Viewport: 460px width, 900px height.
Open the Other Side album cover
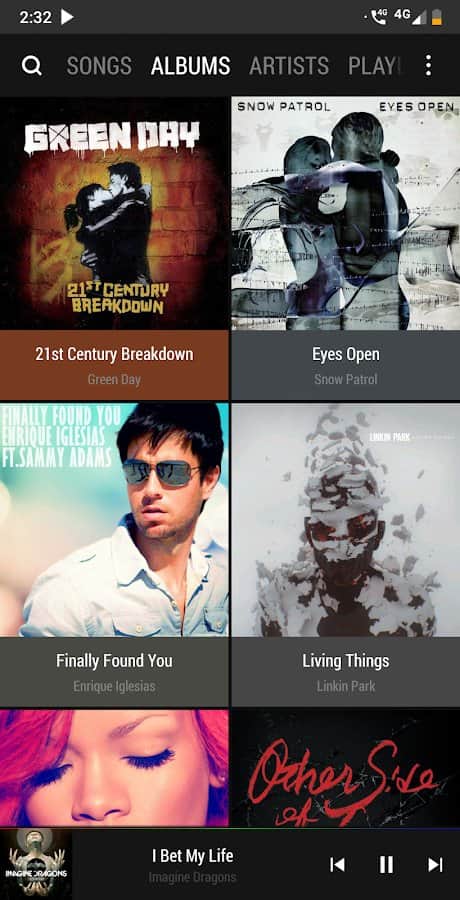click(x=346, y=768)
